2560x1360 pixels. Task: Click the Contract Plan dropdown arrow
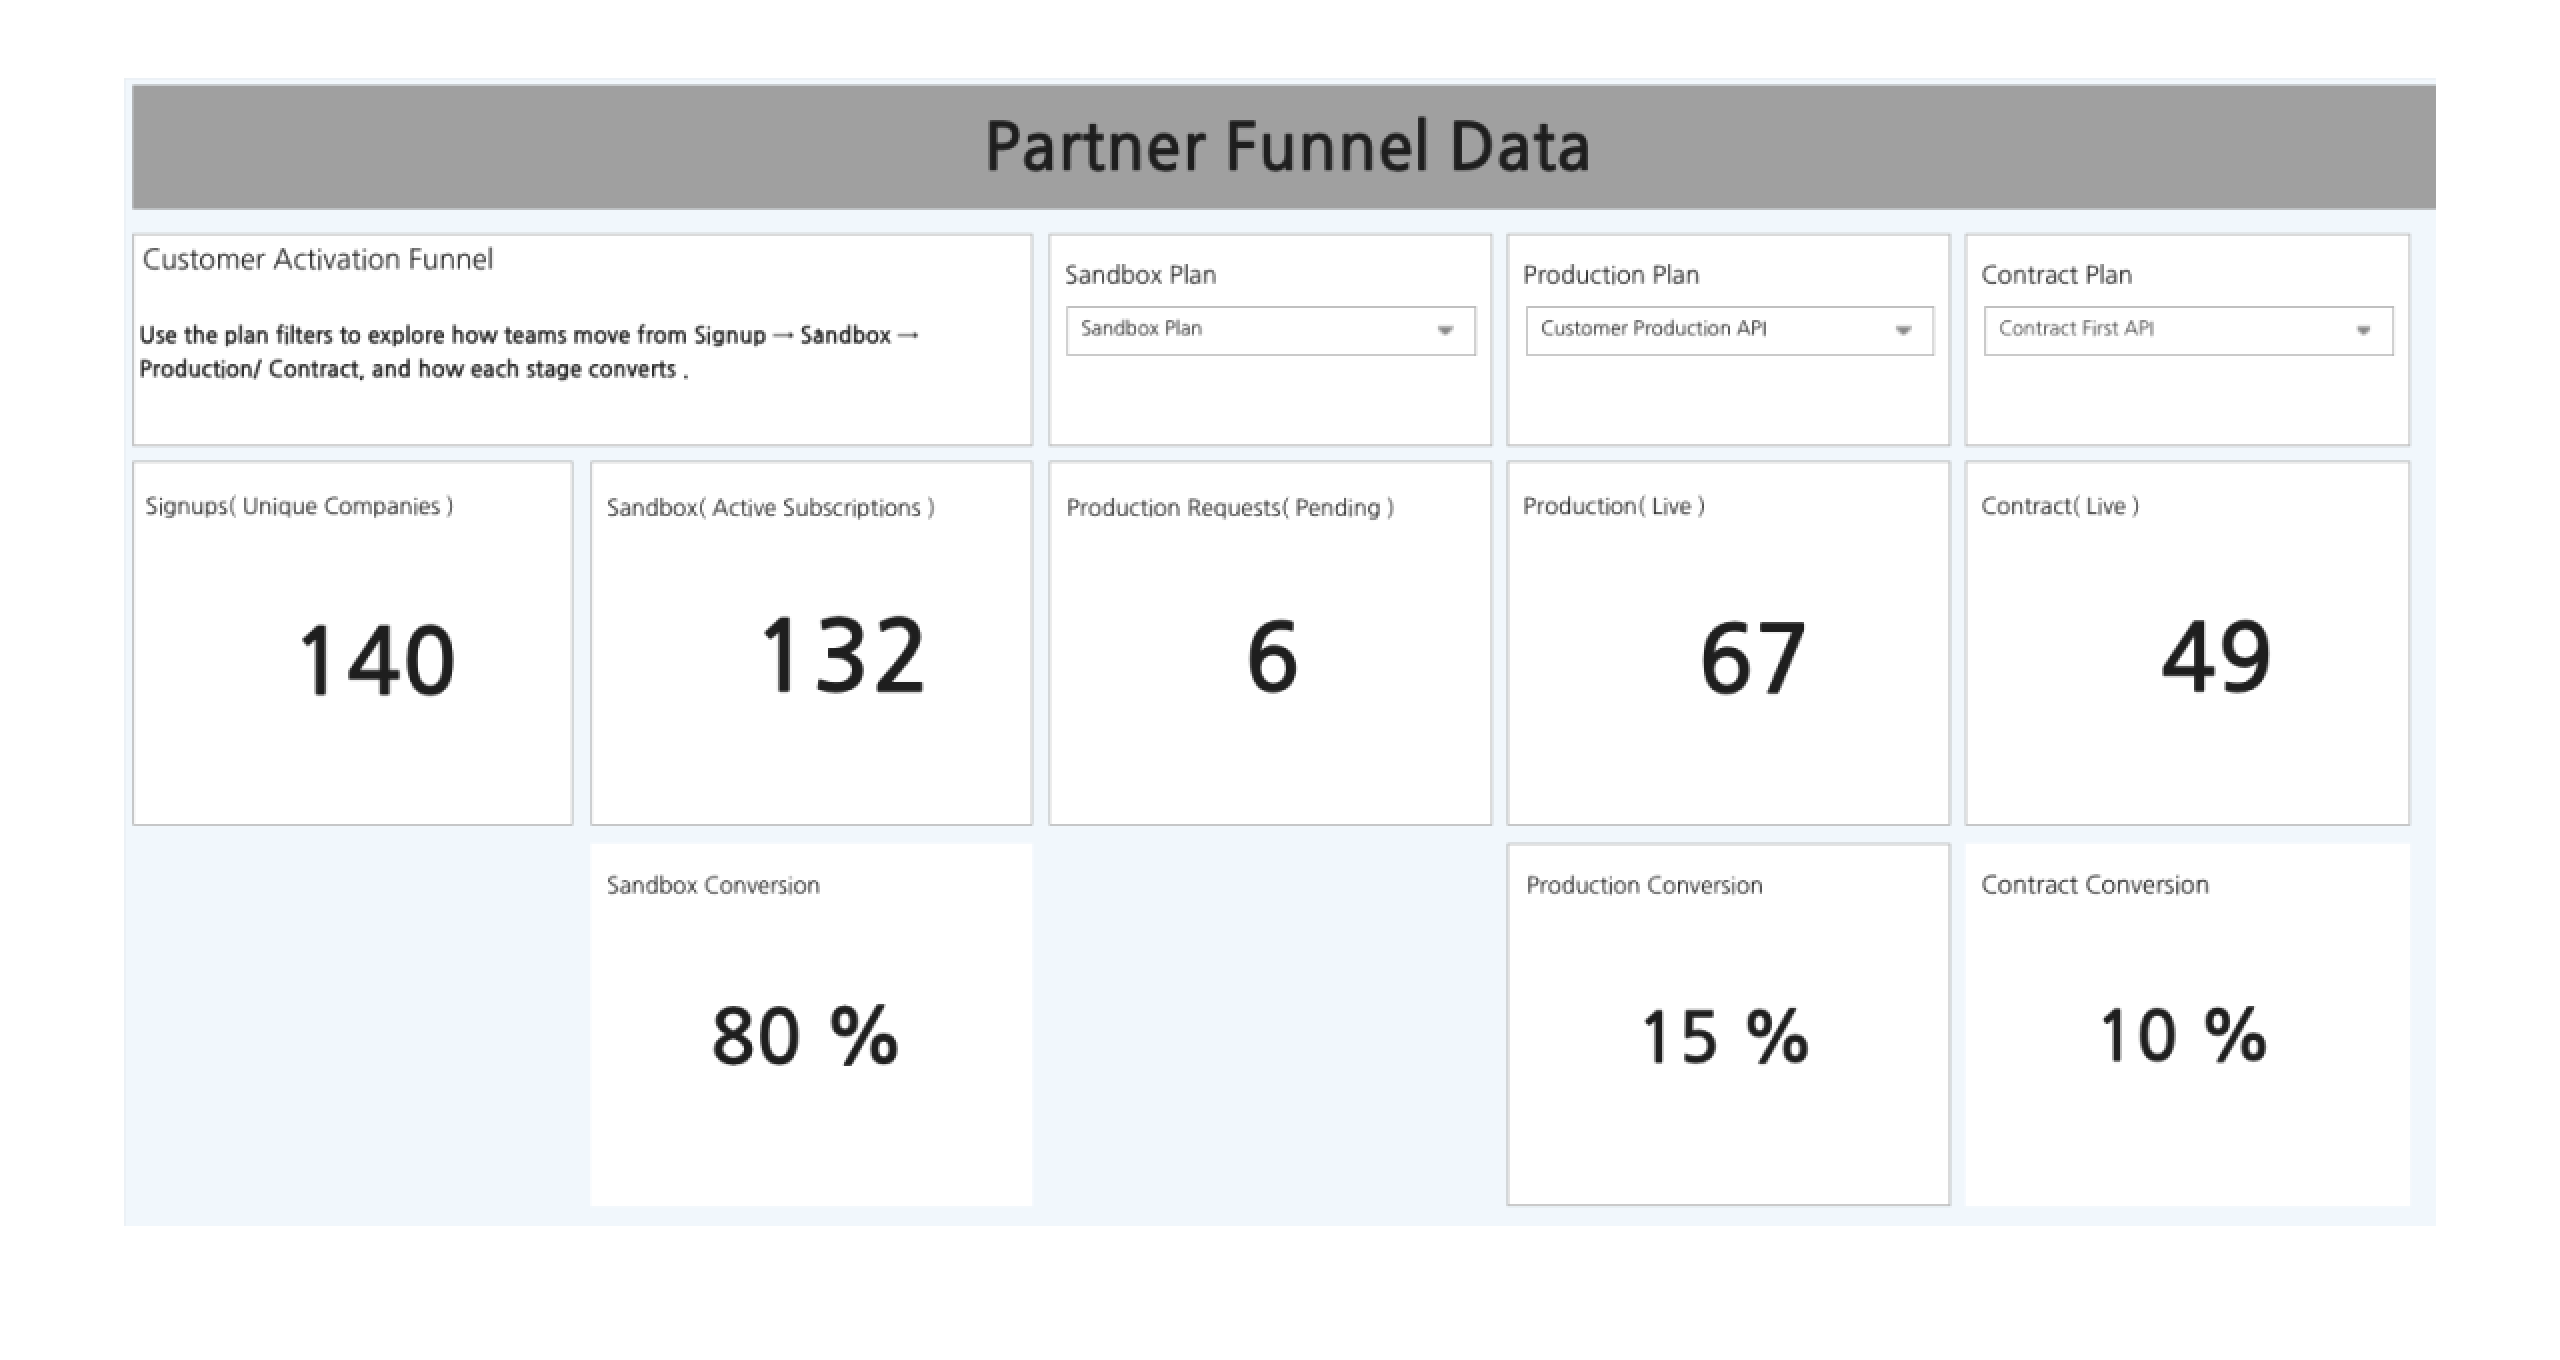[x=2364, y=330]
